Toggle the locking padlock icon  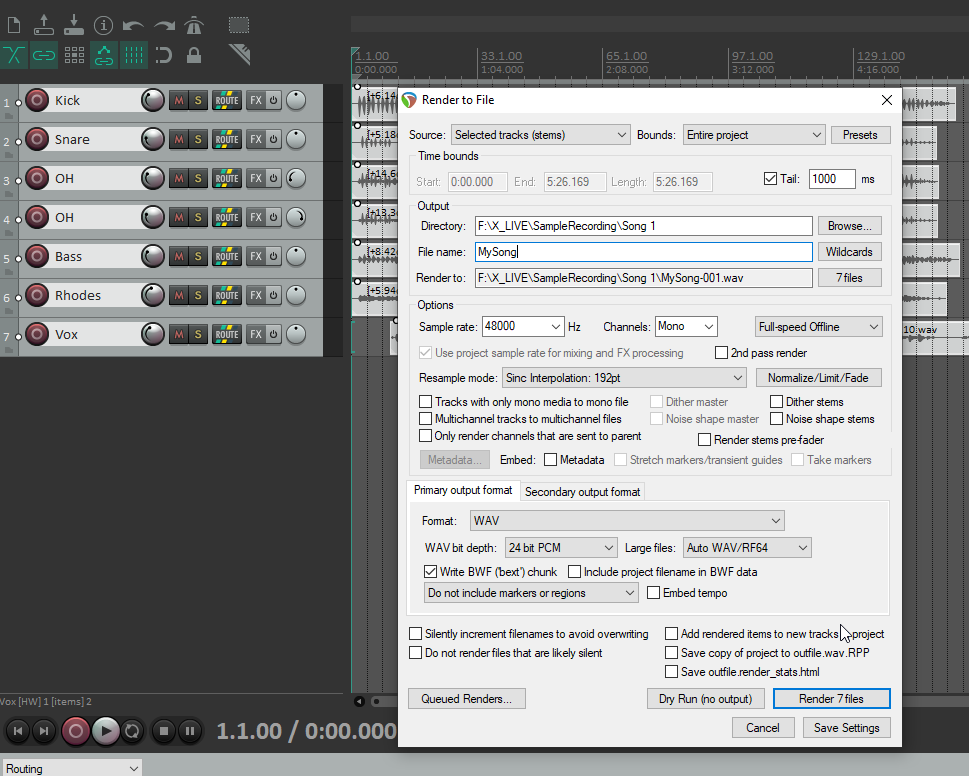pyautogui.click(x=194, y=56)
